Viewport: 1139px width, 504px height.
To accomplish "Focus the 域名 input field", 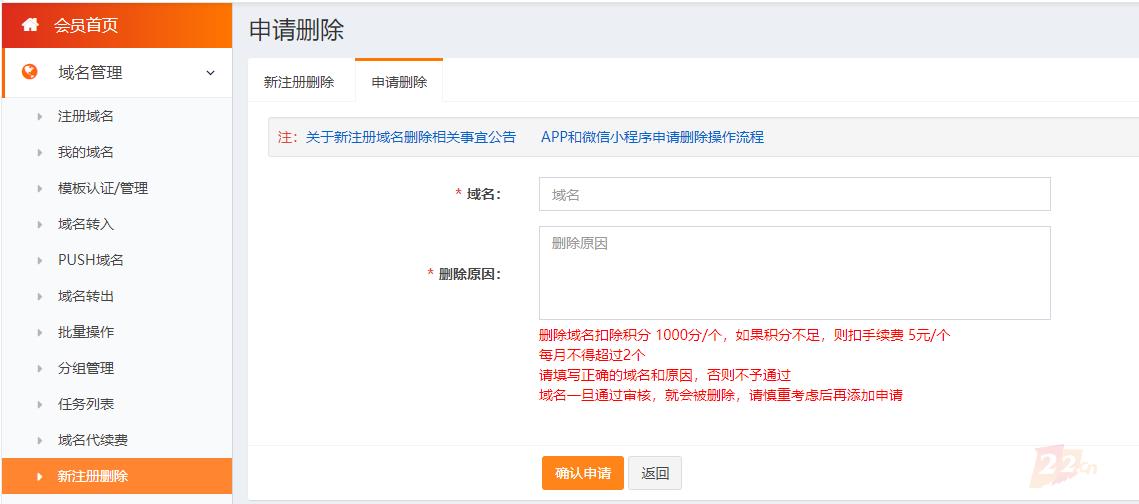I will (795, 194).
